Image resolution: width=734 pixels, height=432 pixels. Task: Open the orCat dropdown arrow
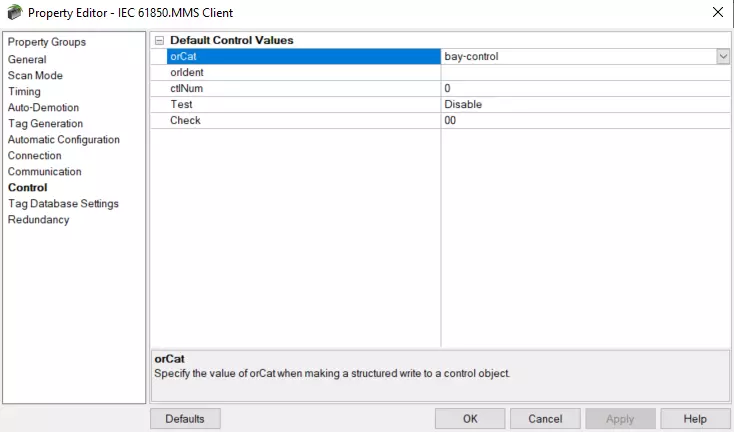[723, 57]
